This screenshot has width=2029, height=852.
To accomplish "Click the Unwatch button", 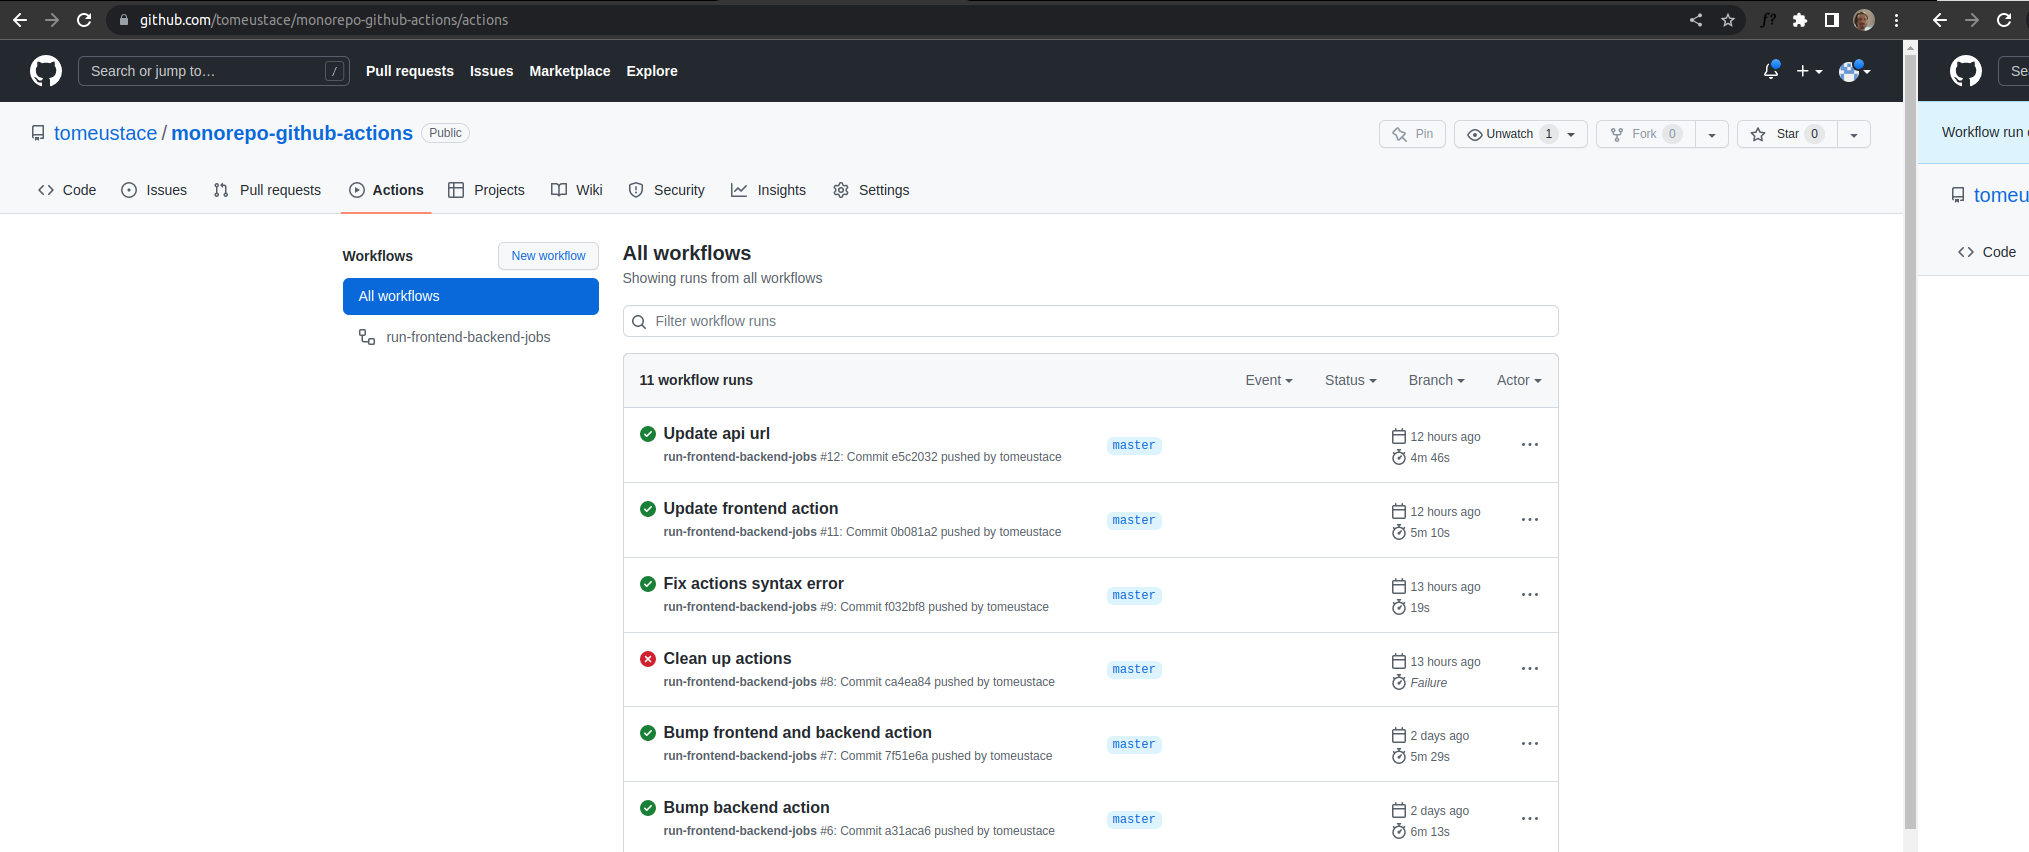I will (x=1521, y=134).
